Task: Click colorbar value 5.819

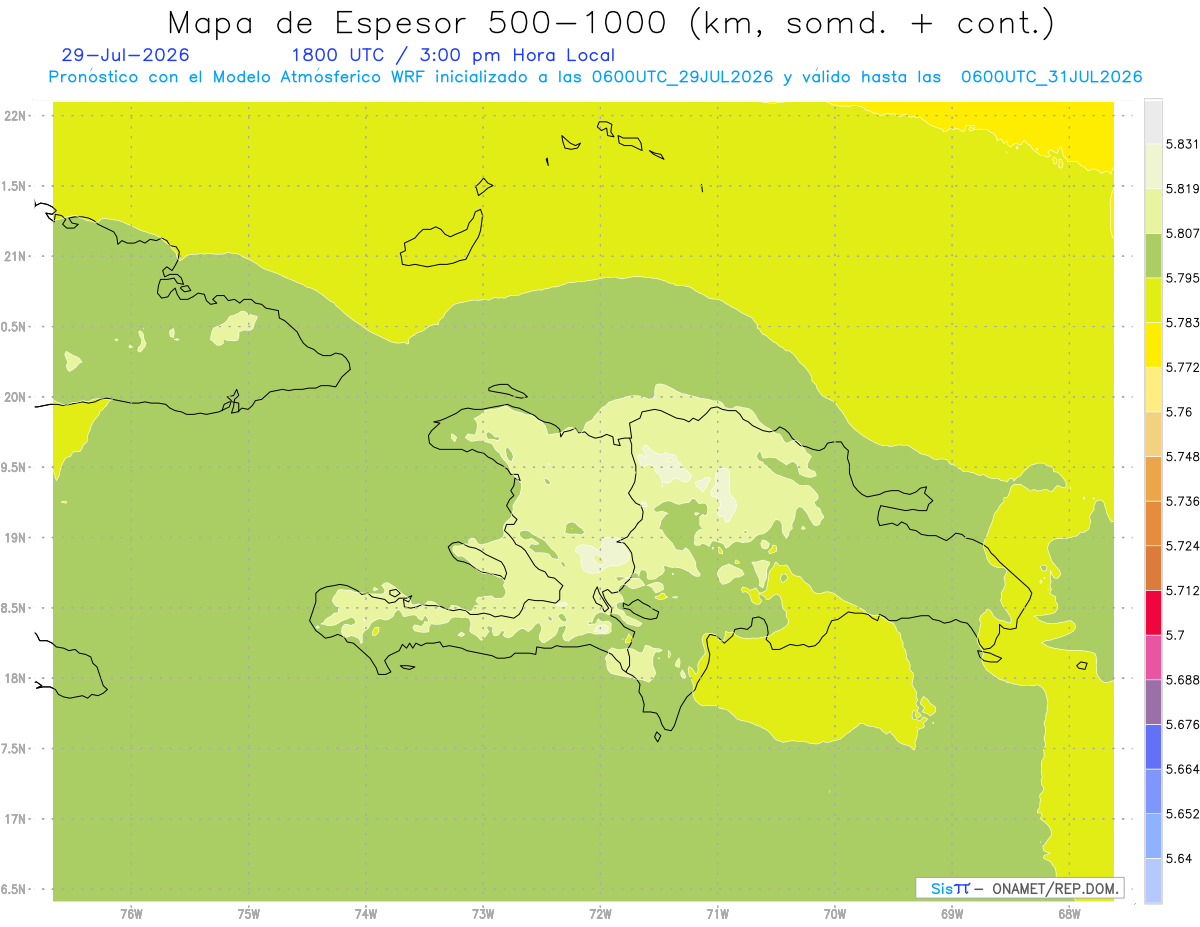Action: click(x=1182, y=189)
